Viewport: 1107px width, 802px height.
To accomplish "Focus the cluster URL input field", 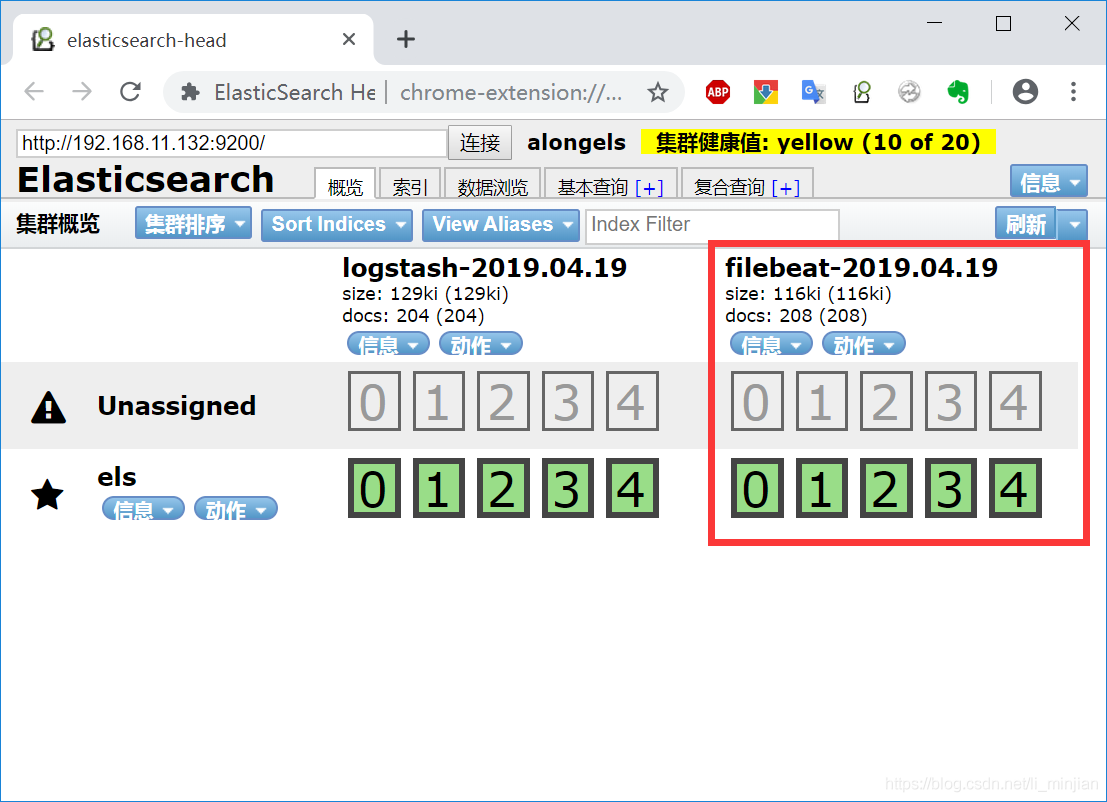I will point(232,143).
